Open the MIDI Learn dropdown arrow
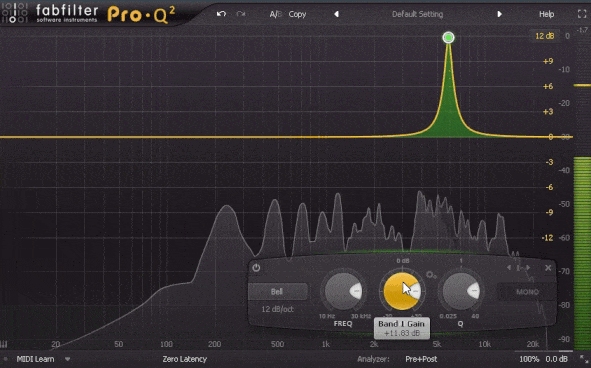The image size is (591, 368). pos(67,359)
